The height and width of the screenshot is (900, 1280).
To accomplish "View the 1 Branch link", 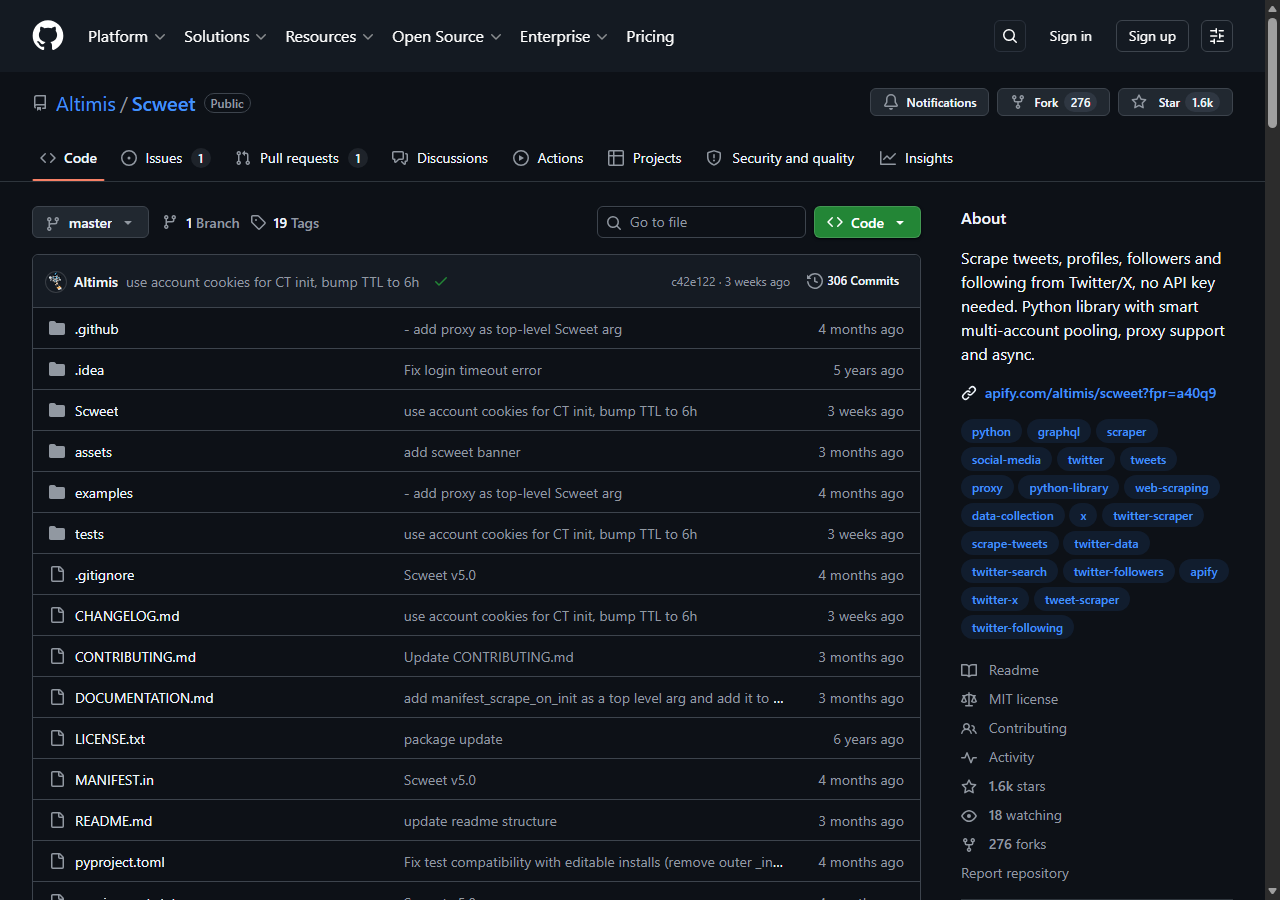I will (x=201, y=223).
